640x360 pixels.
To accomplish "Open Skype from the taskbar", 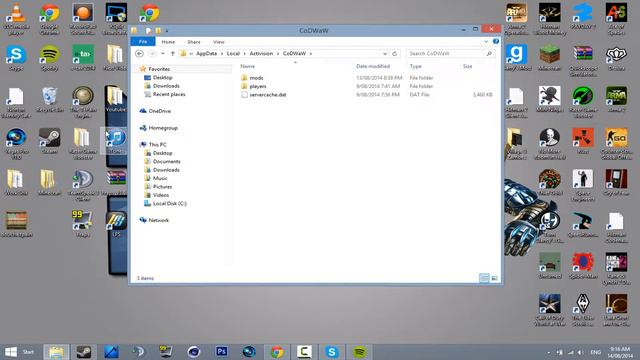I will pyautogui.click(x=332, y=351).
